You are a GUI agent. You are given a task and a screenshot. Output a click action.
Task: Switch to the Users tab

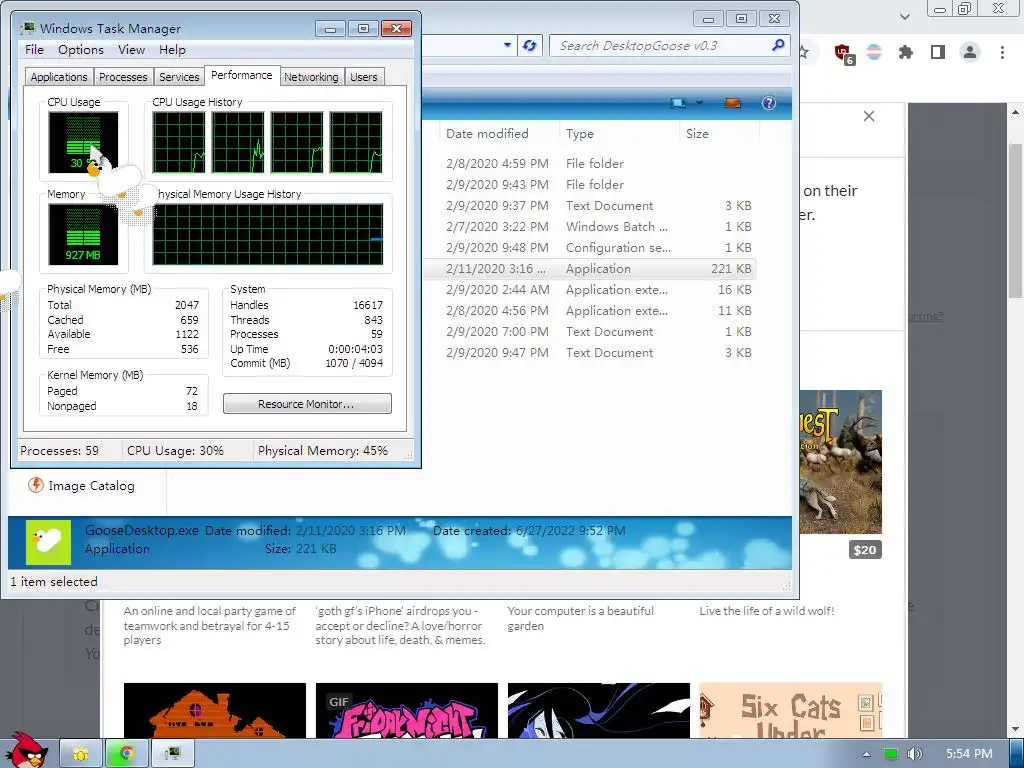click(x=364, y=76)
